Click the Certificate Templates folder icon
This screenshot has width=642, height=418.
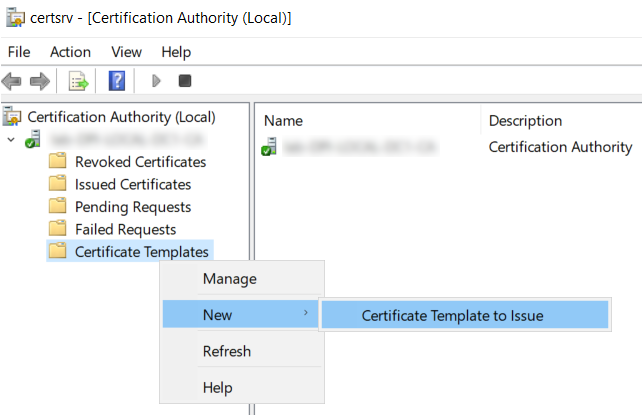coord(57,251)
